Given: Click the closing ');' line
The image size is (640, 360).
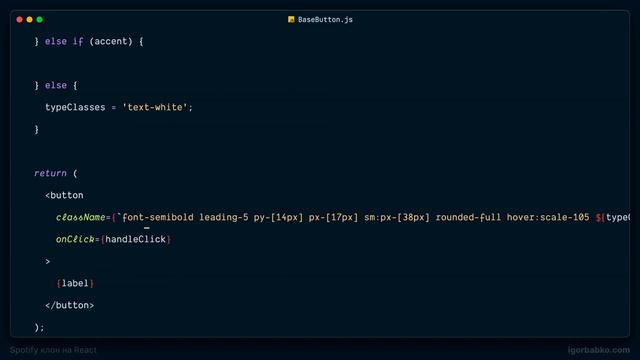Looking at the screenshot, I should pyautogui.click(x=39, y=327).
